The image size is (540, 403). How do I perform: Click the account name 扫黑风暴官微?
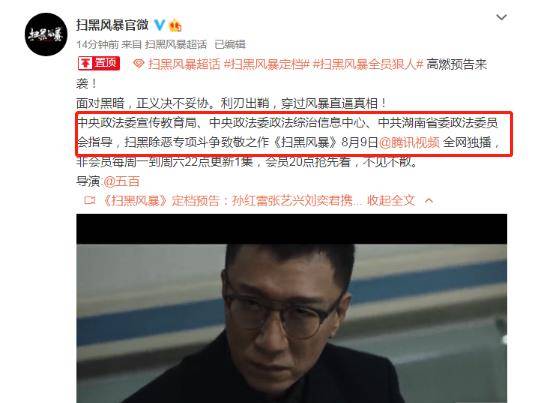tap(112, 25)
